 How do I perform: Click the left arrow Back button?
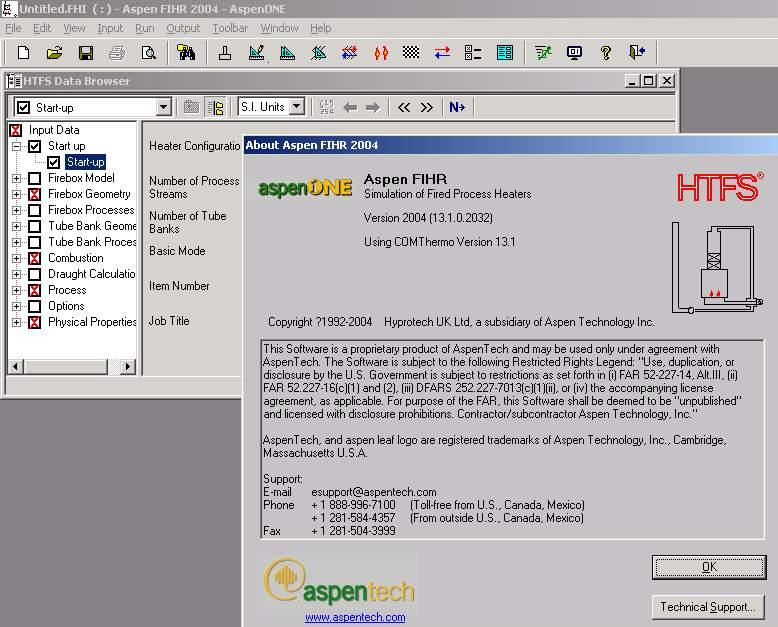(x=350, y=107)
